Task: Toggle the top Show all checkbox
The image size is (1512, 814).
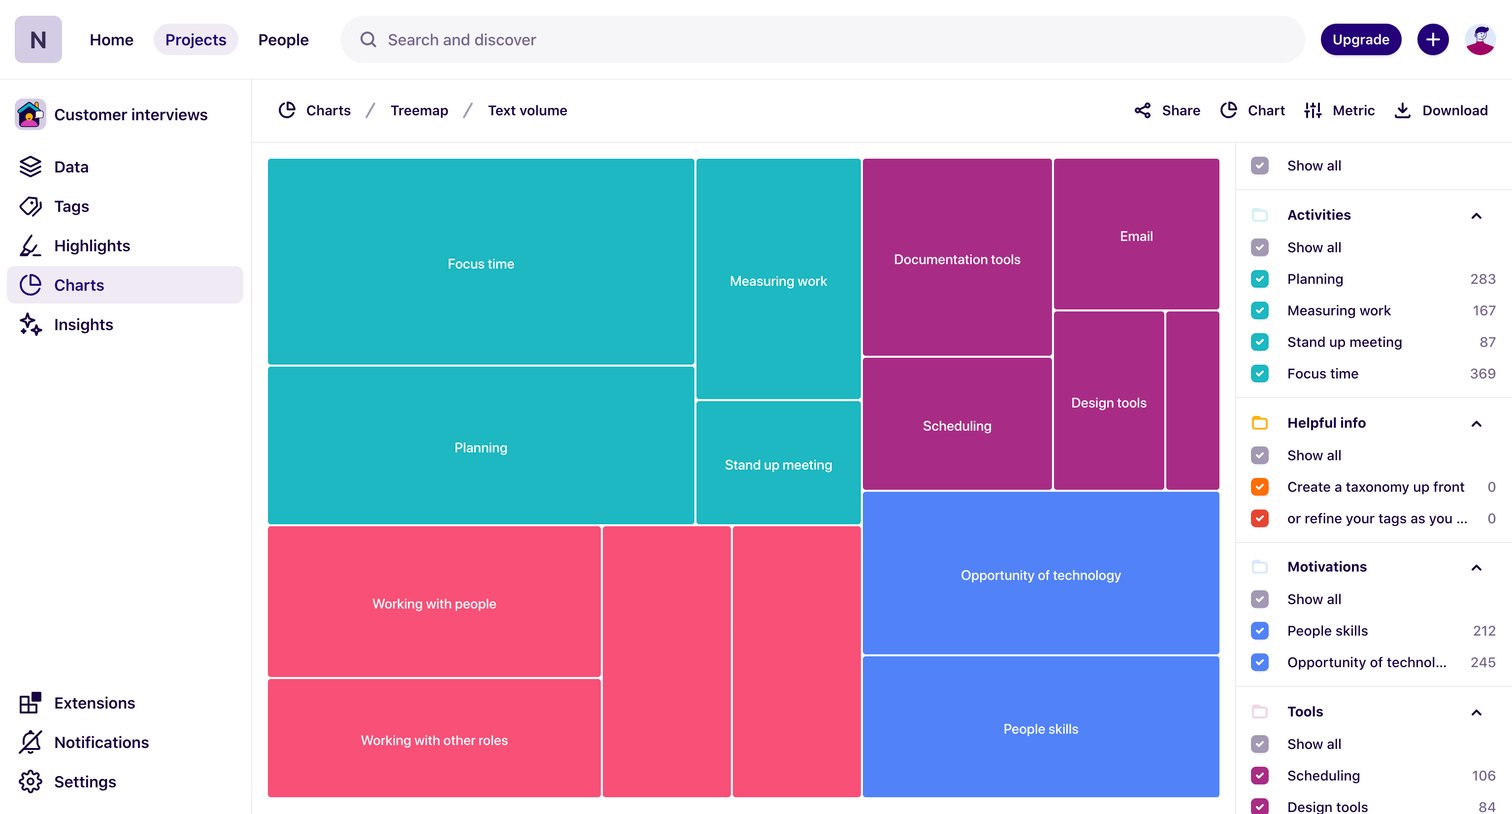Action: (x=1260, y=166)
